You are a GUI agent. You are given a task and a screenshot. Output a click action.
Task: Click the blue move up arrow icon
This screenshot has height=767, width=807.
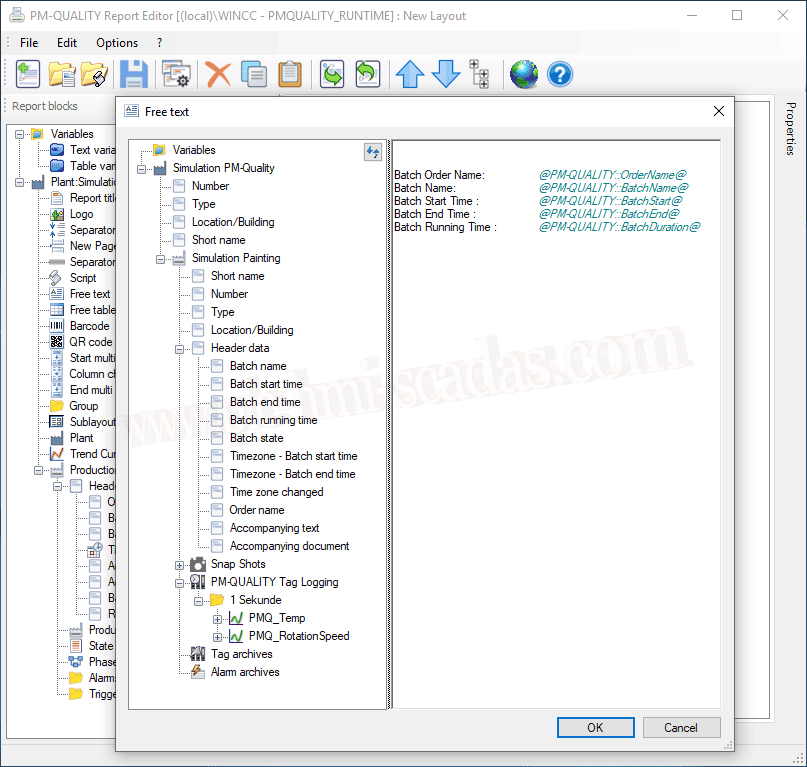410,74
